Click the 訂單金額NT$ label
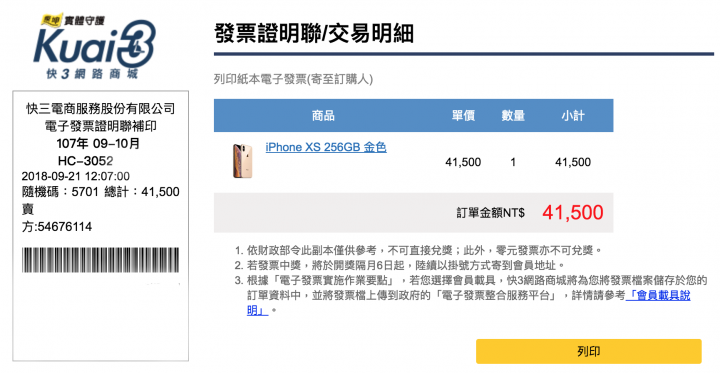Screen dimensions: 720x373 [x=490, y=213]
